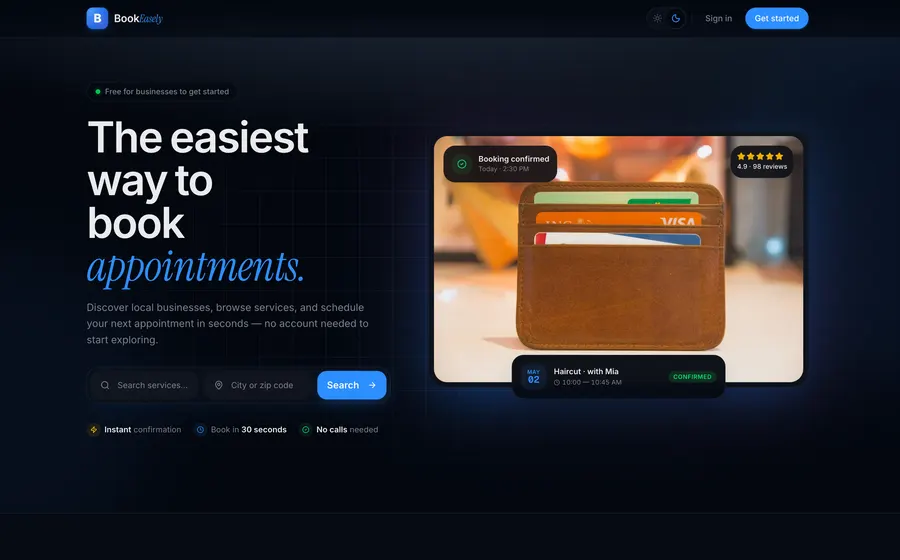This screenshot has height=560, width=900.
Task: Click the blue Search button
Action: [x=352, y=385]
